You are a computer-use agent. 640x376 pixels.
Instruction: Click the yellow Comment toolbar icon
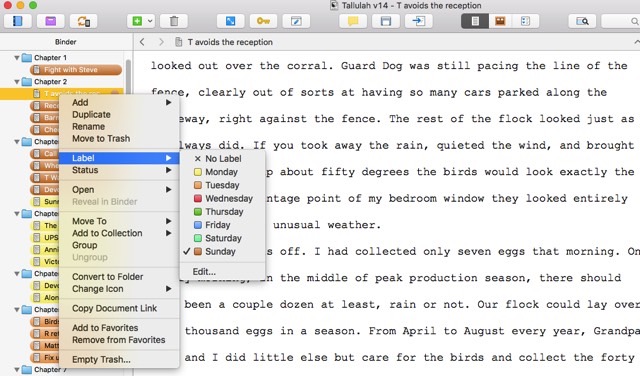coord(353,21)
